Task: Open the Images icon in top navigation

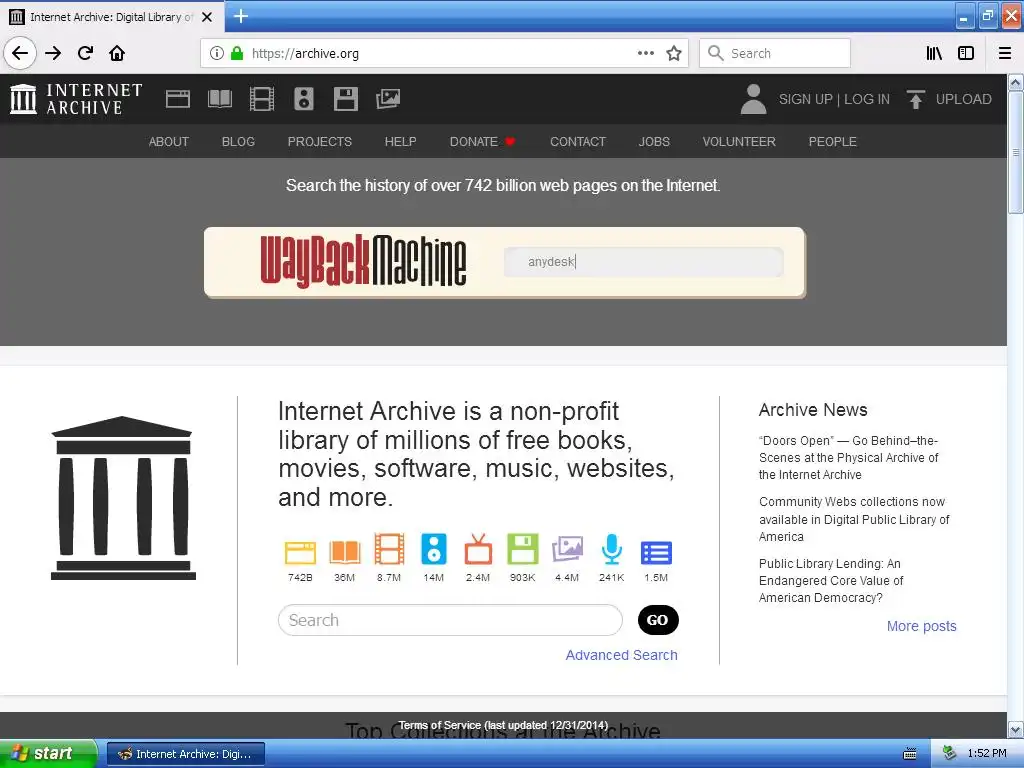Action: coord(388,99)
